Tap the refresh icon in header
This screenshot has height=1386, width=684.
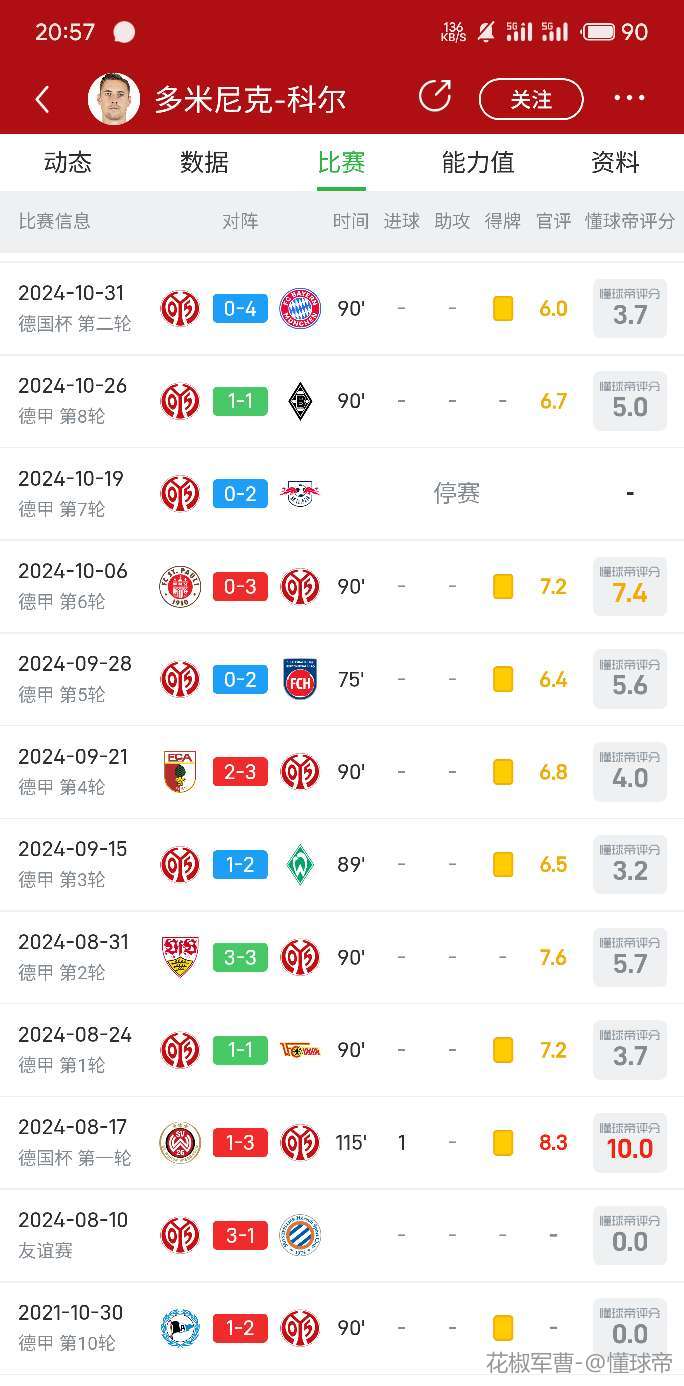[x=435, y=97]
